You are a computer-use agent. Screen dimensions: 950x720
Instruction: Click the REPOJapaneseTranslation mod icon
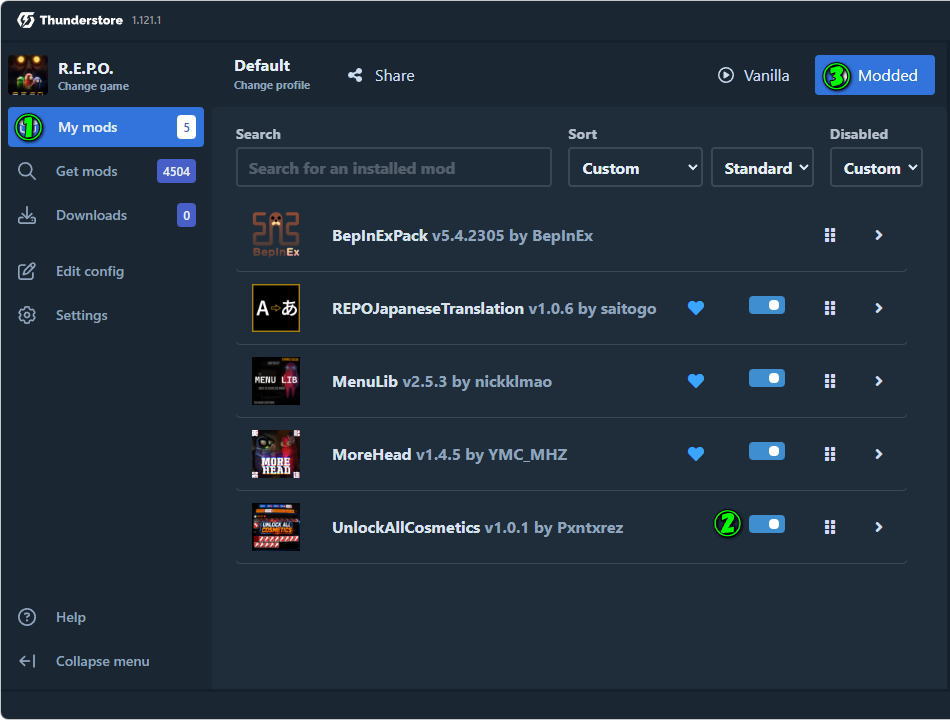coord(276,308)
